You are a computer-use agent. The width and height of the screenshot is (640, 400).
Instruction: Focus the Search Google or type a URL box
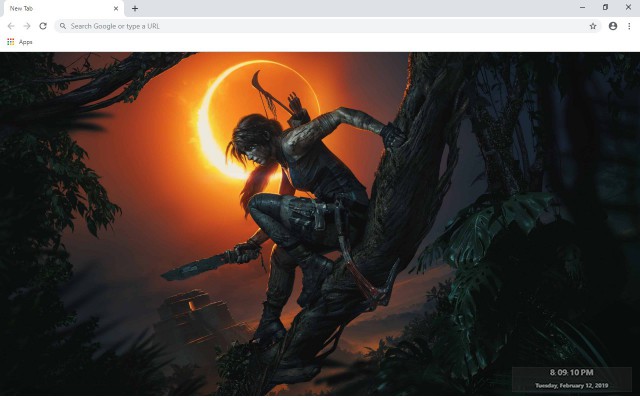tap(328, 26)
